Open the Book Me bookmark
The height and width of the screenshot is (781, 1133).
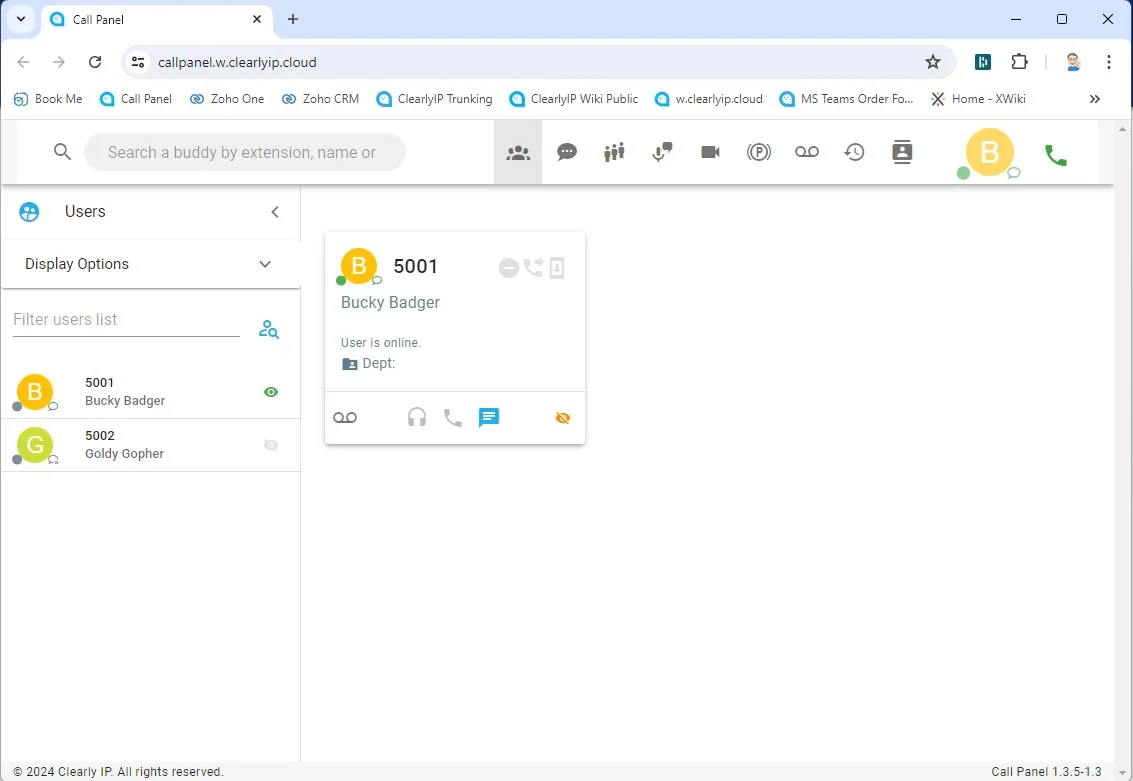[48, 99]
